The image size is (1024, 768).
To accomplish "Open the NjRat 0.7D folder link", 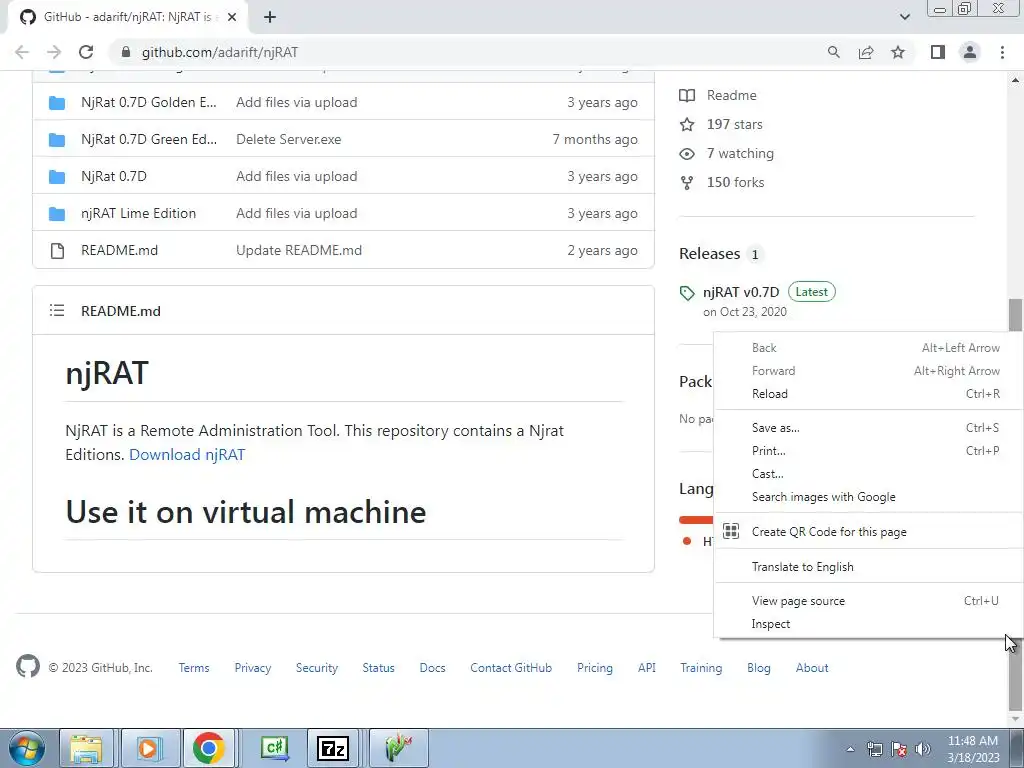I will (114, 176).
